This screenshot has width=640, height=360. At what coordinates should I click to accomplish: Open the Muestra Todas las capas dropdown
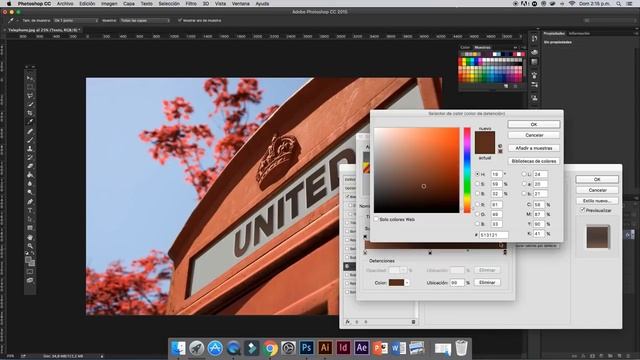[144, 20]
